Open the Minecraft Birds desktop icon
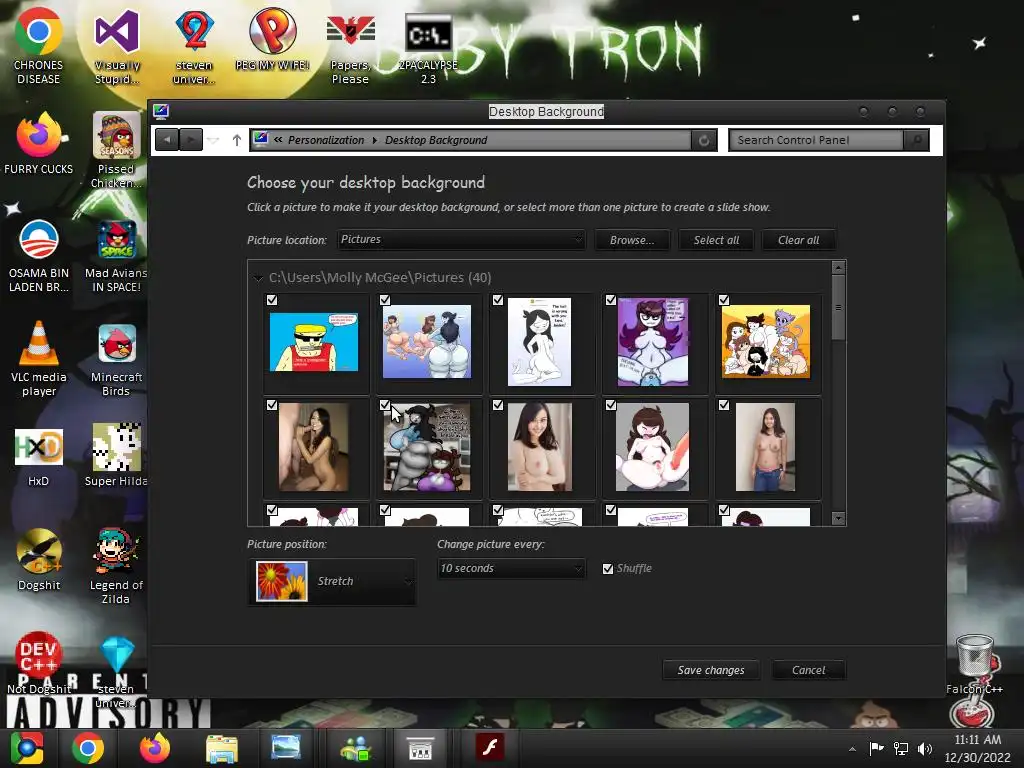Image resolution: width=1024 pixels, height=768 pixels. coord(116,358)
